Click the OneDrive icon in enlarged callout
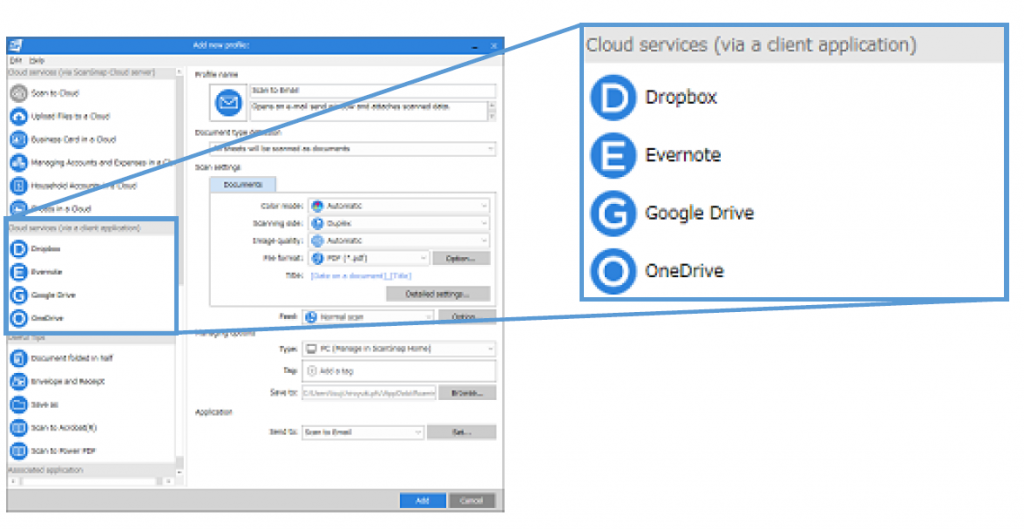Viewport: 1024px width, 529px height. 613,271
